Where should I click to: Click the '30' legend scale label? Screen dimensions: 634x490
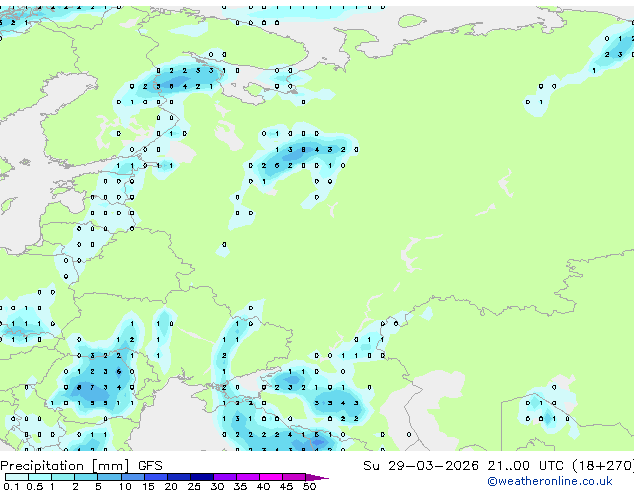point(217,486)
